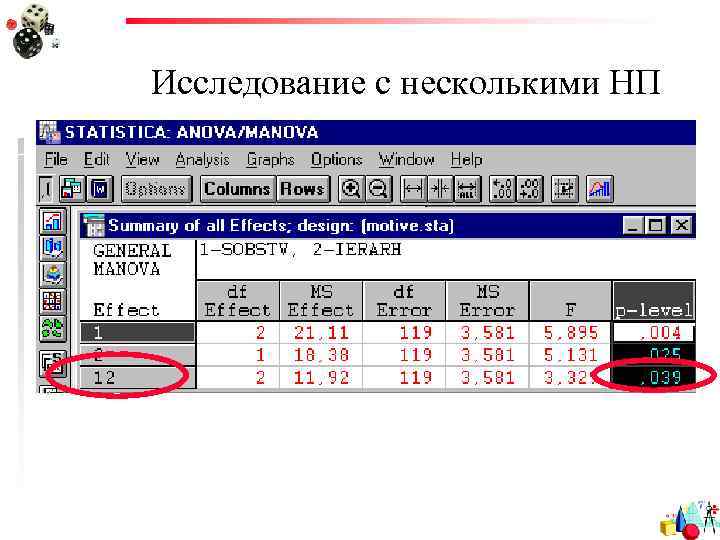Open the Analysis menu
720x540 pixels.
coord(202,160)
